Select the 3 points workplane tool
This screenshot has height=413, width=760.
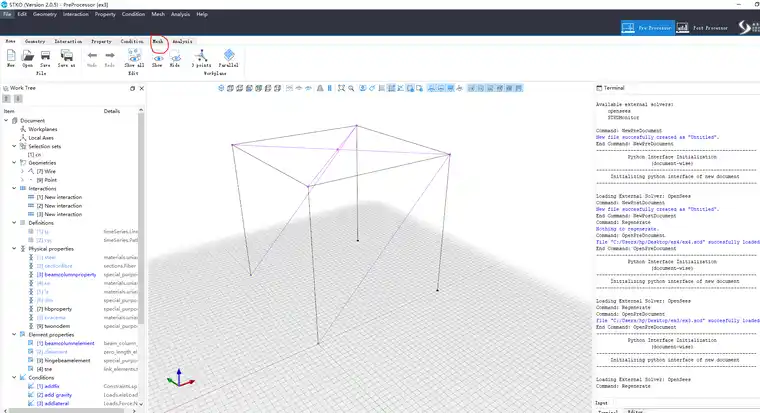[x=201, y=56]
